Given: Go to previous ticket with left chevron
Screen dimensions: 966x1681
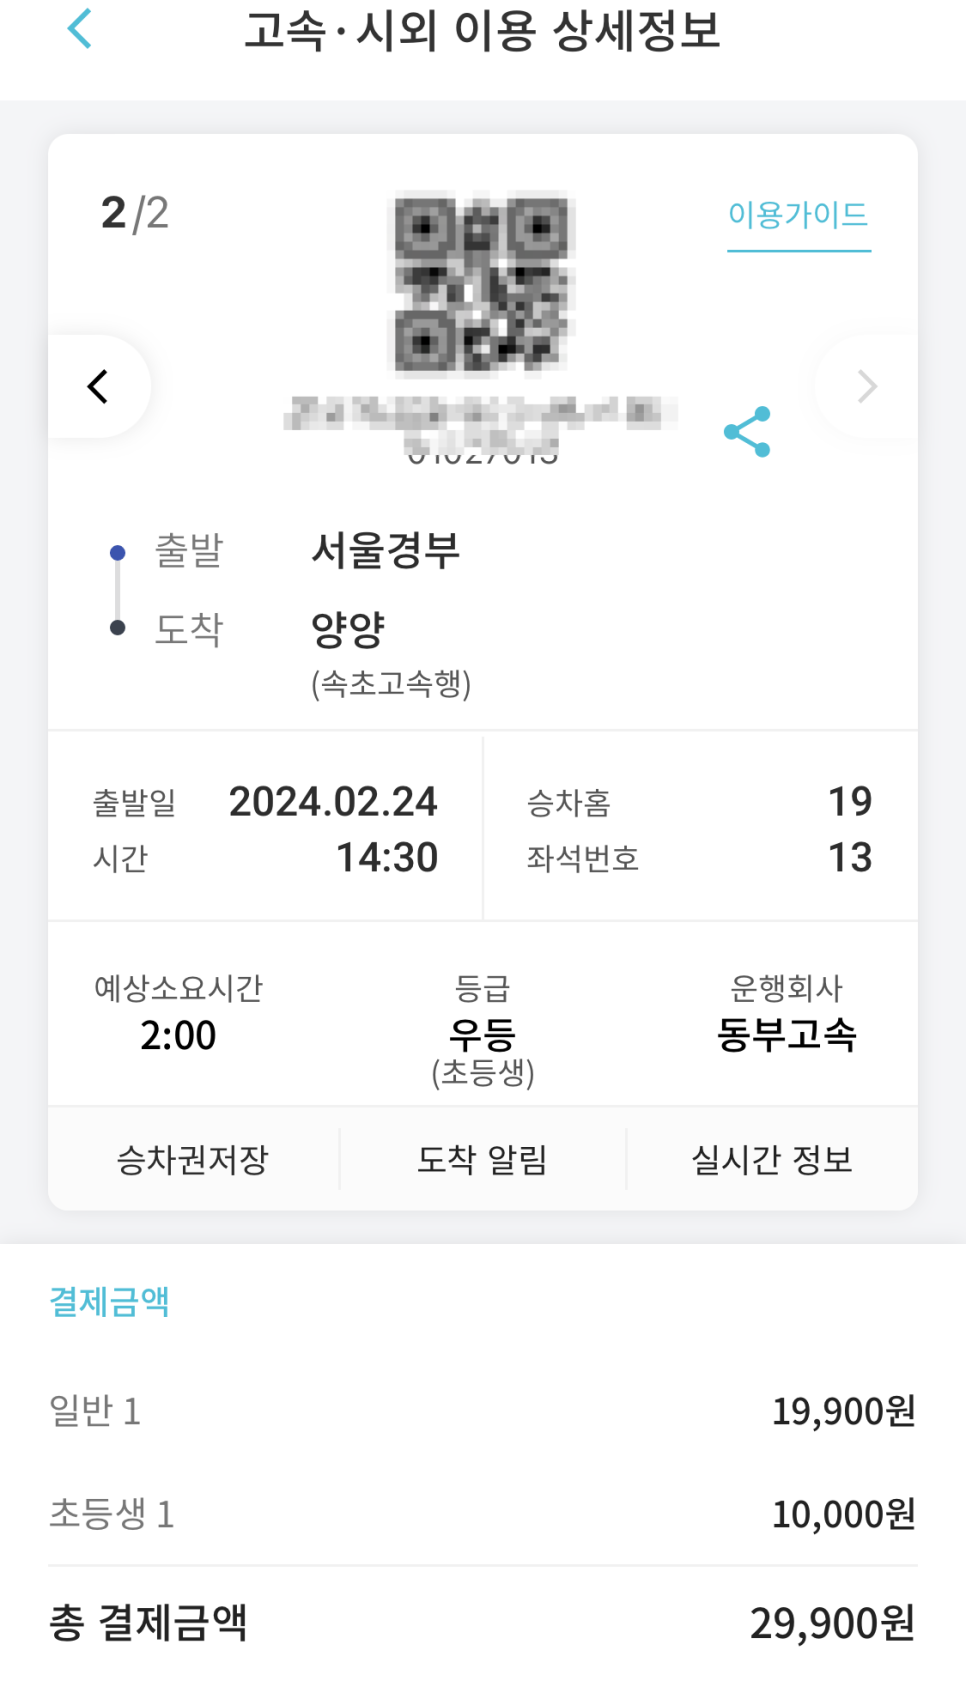Looking at the screenshot, I should pyautogui.click(x=98, y=386).
